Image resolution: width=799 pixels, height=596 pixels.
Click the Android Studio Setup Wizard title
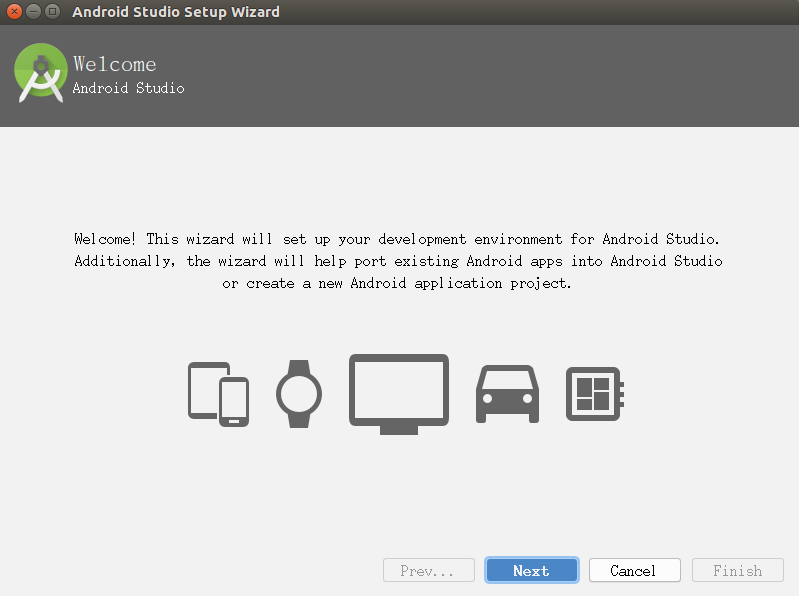pyautogui.click(x=176, y=12)
